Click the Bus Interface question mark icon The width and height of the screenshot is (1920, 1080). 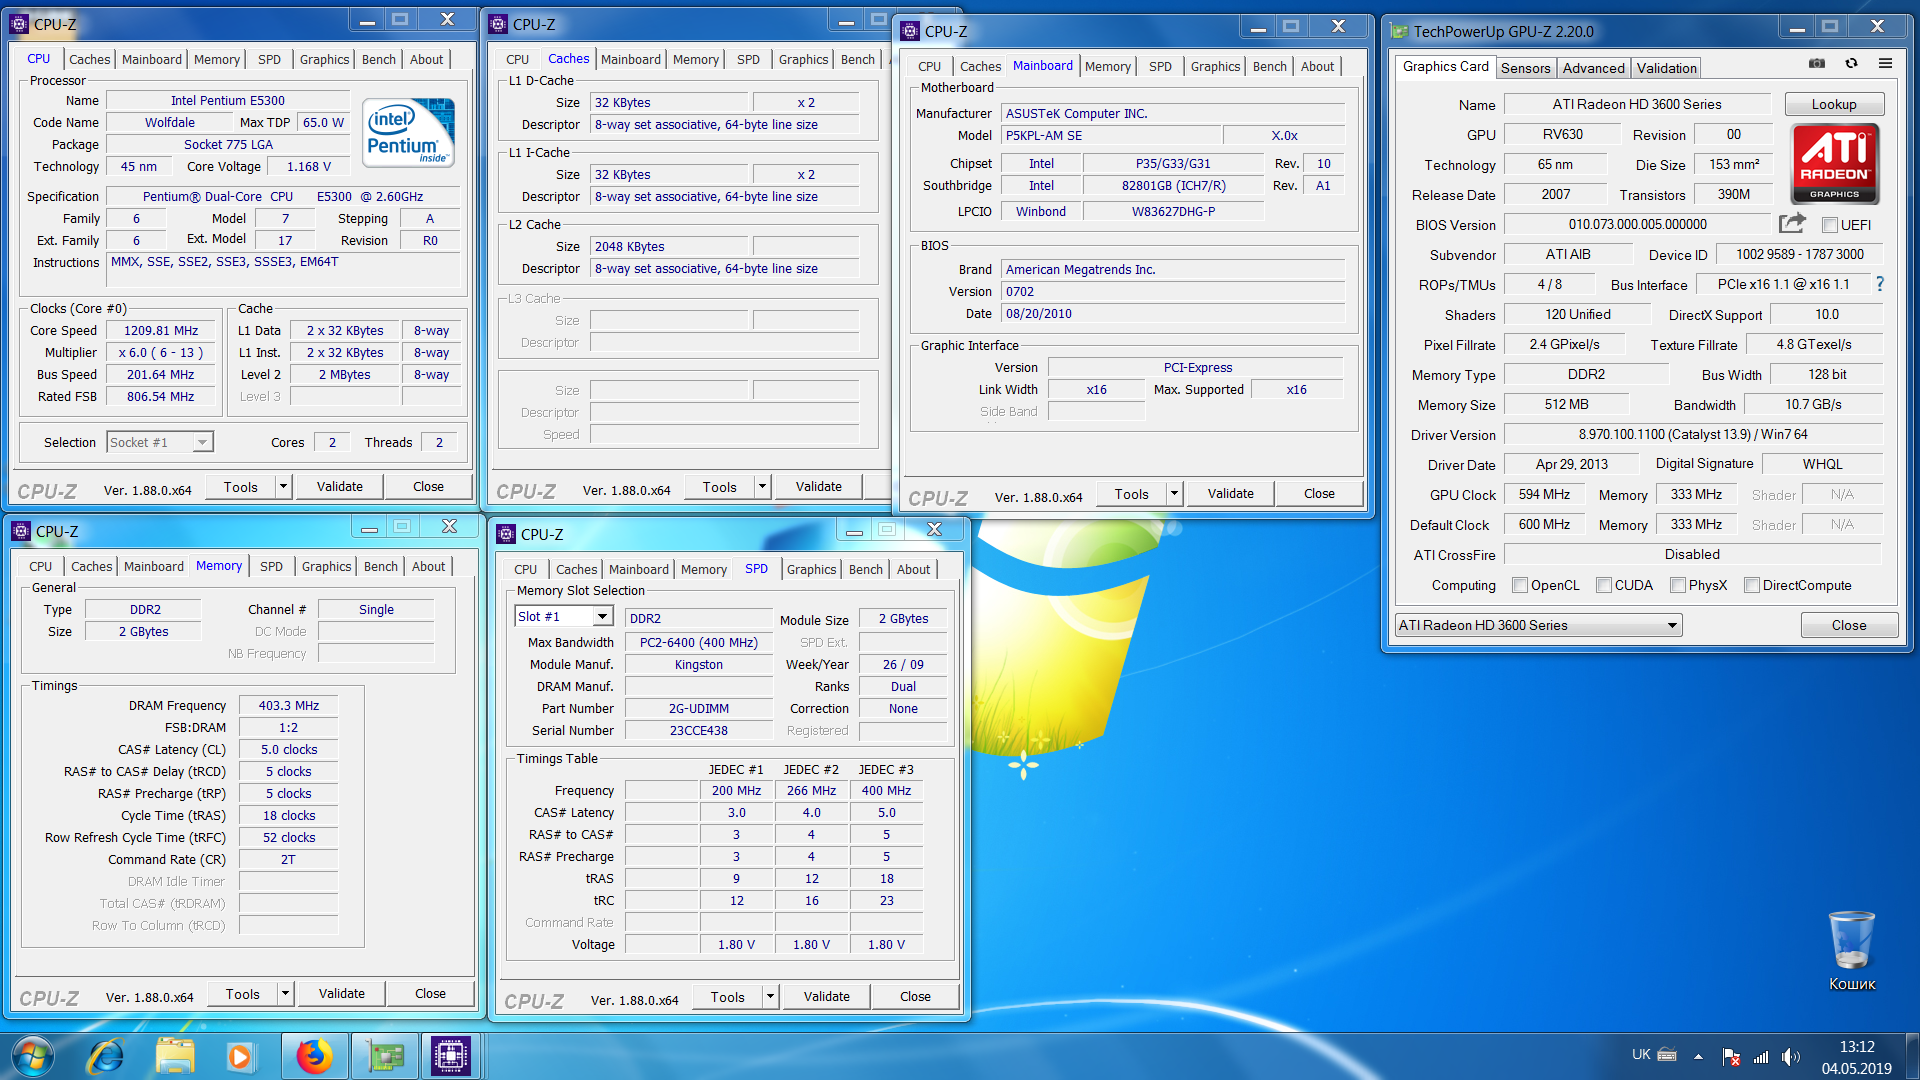[x=1880, y=285]
